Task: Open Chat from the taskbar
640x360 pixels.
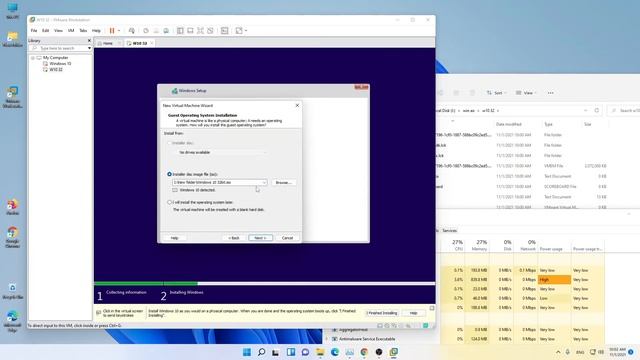Action: (x=305, y=352)
